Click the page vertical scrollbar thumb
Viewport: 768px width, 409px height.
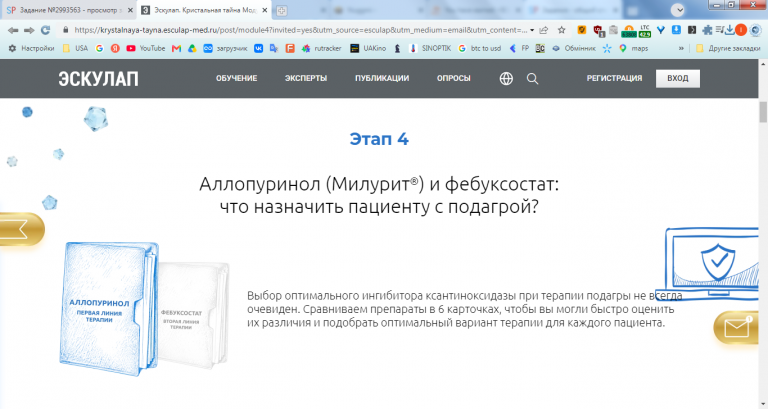[763, 112]
